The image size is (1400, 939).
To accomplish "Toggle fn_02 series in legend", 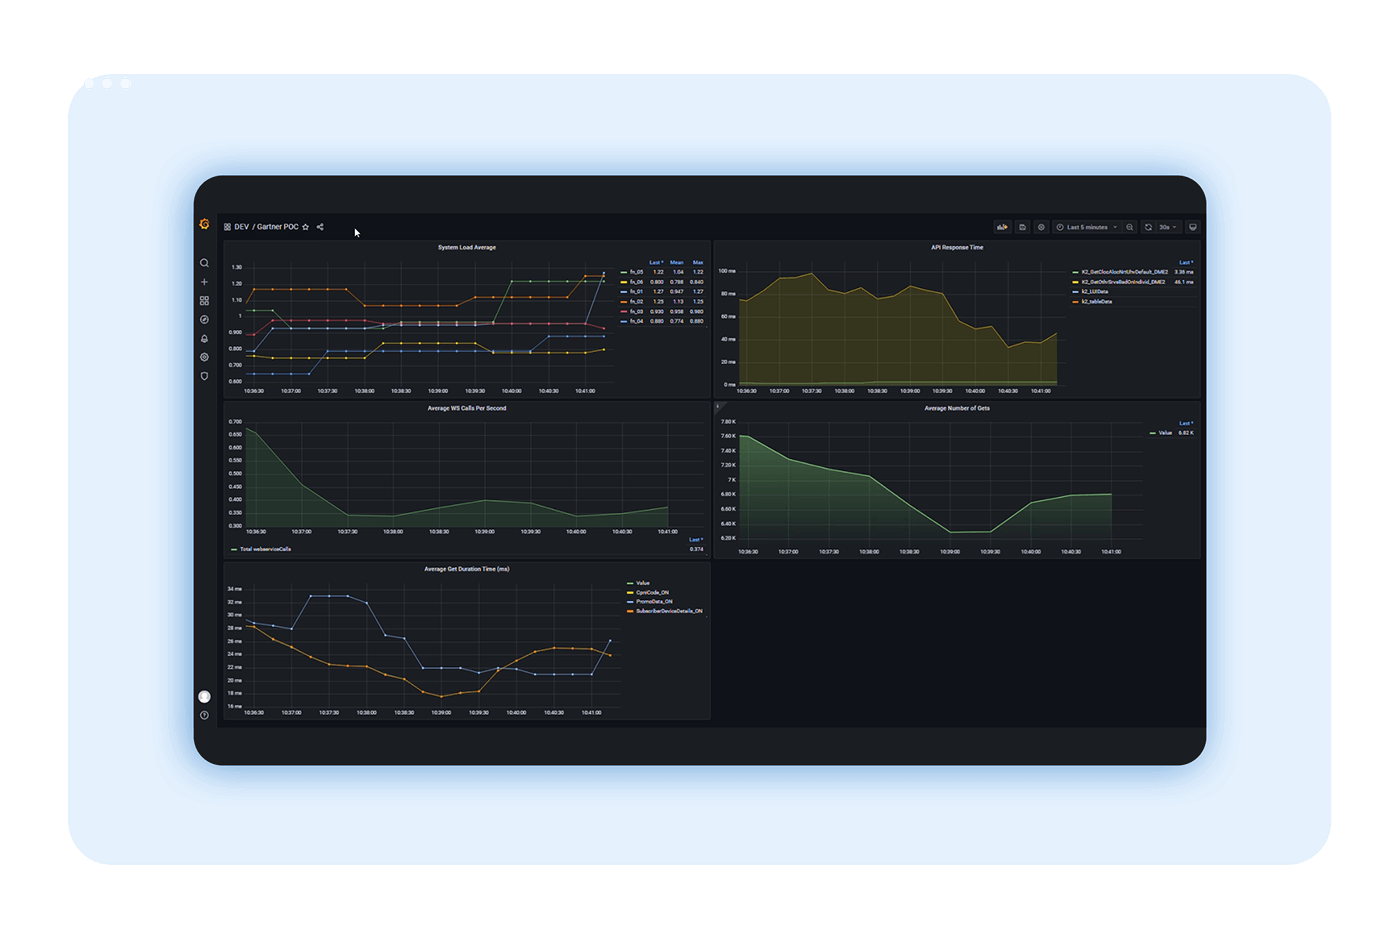I will pyautogui.click(x=637, y=301).
